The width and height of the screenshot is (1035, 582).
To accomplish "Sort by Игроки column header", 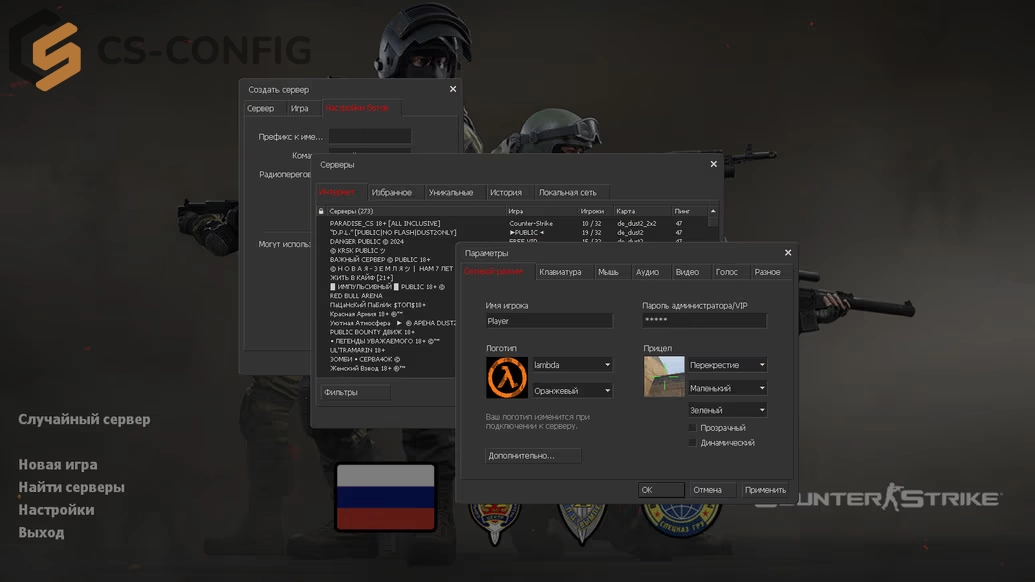I will pyautogui.click(x=596, y=211).
